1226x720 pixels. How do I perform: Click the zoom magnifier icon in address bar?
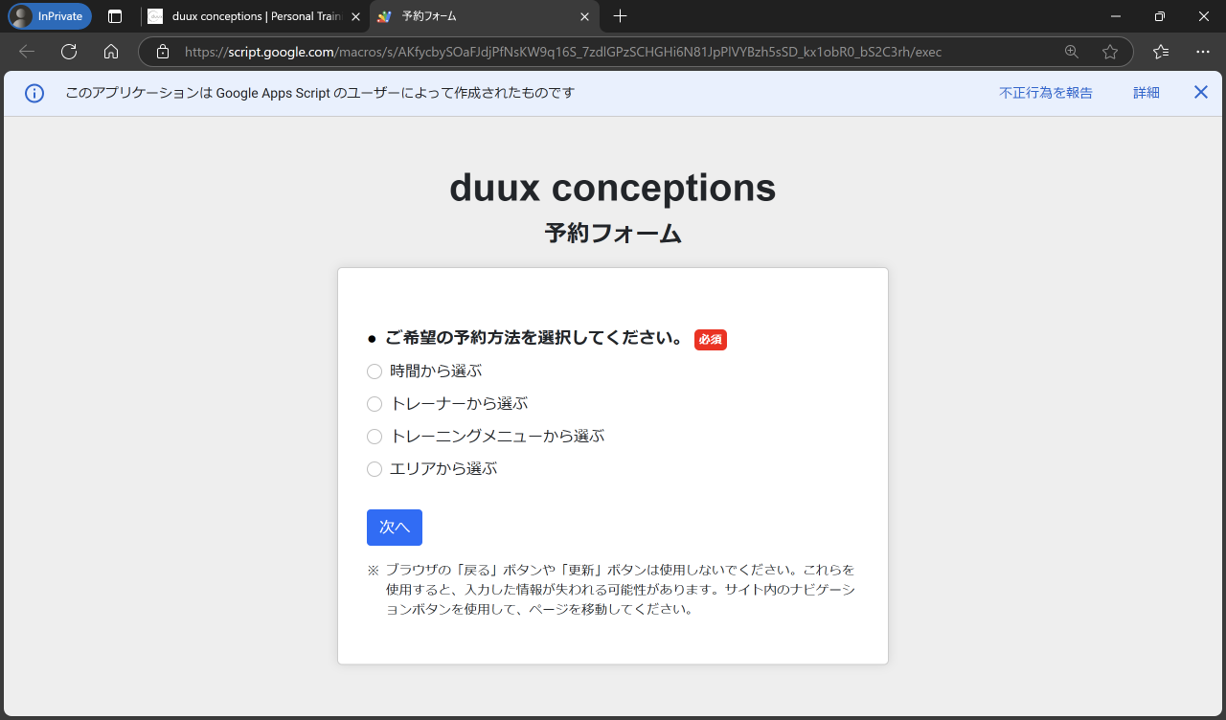click(1071, 52)
